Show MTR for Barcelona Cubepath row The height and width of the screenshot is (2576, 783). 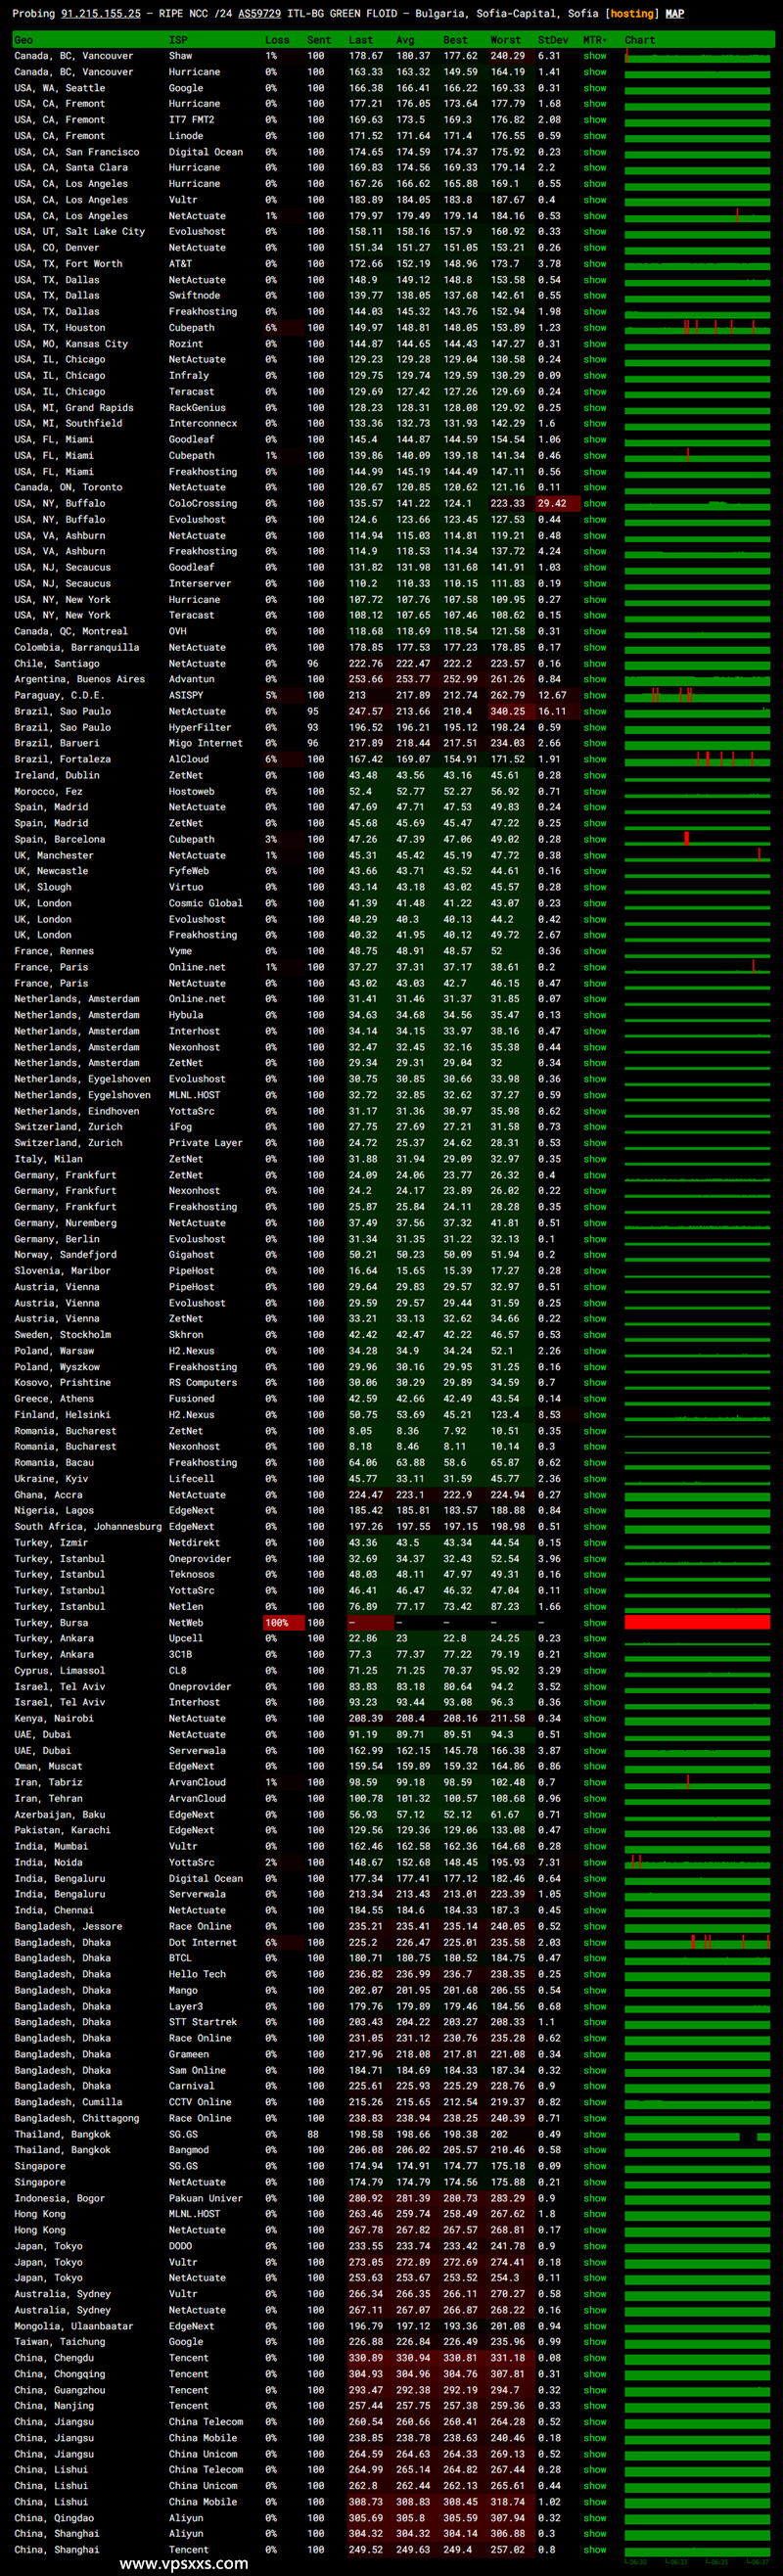point(595,839)
